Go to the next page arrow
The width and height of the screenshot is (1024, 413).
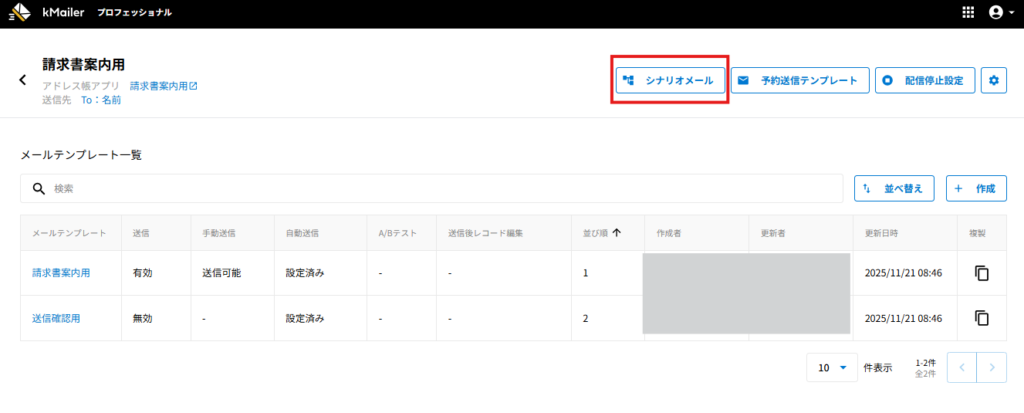pyautogui.click(x=992, y=368)
